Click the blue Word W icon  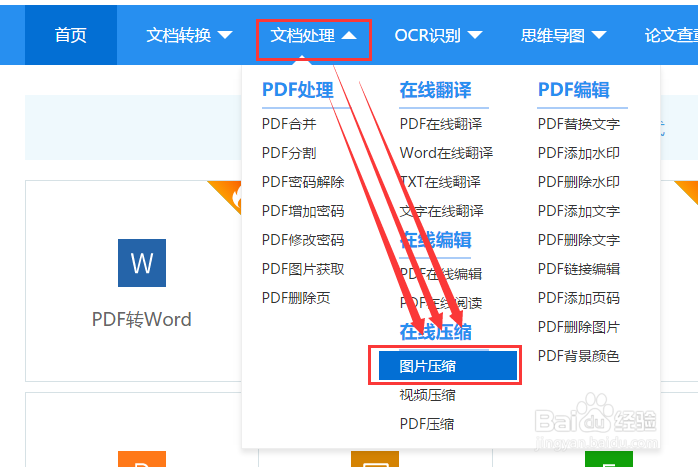point(142,263)
